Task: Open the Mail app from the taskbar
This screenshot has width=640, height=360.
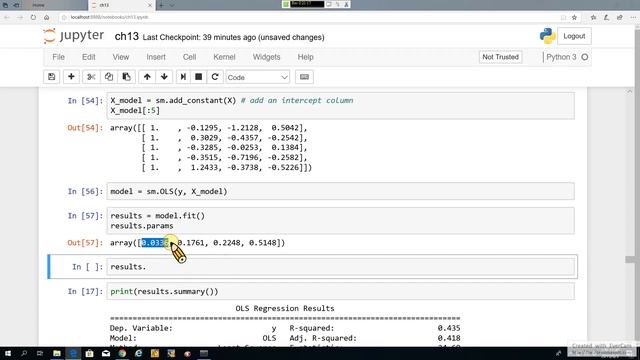Action: (x=106, y=353)
